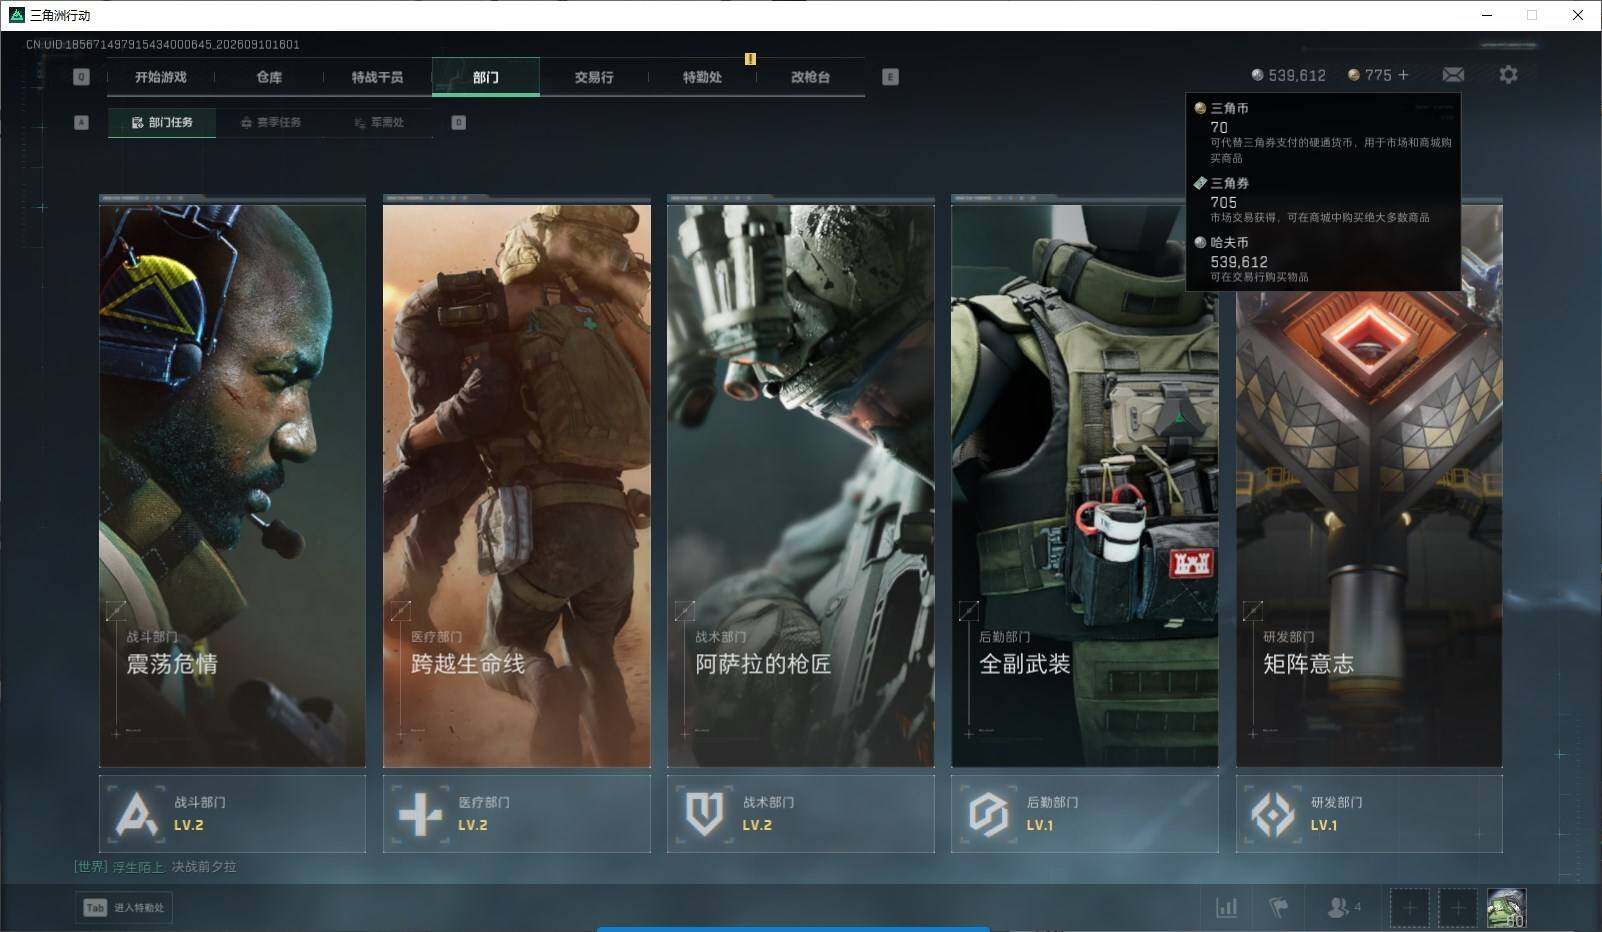This screenshot has height=932, width=1602.
Task: Click the 三角券 ticket icon in tooltip
Action: [1200, 183]
